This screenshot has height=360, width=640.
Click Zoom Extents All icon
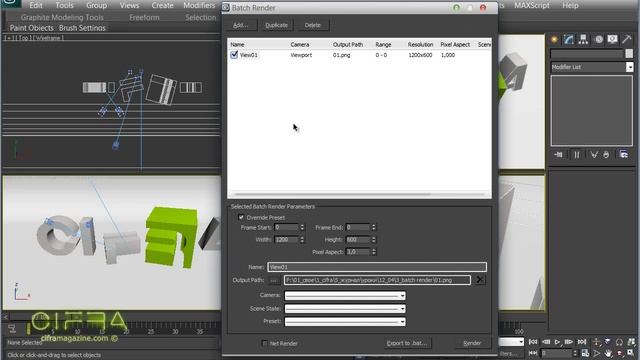631,342
